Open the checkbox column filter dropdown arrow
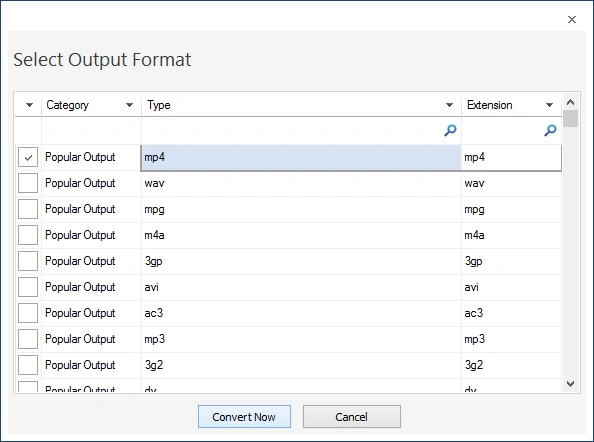 [29, 105]
